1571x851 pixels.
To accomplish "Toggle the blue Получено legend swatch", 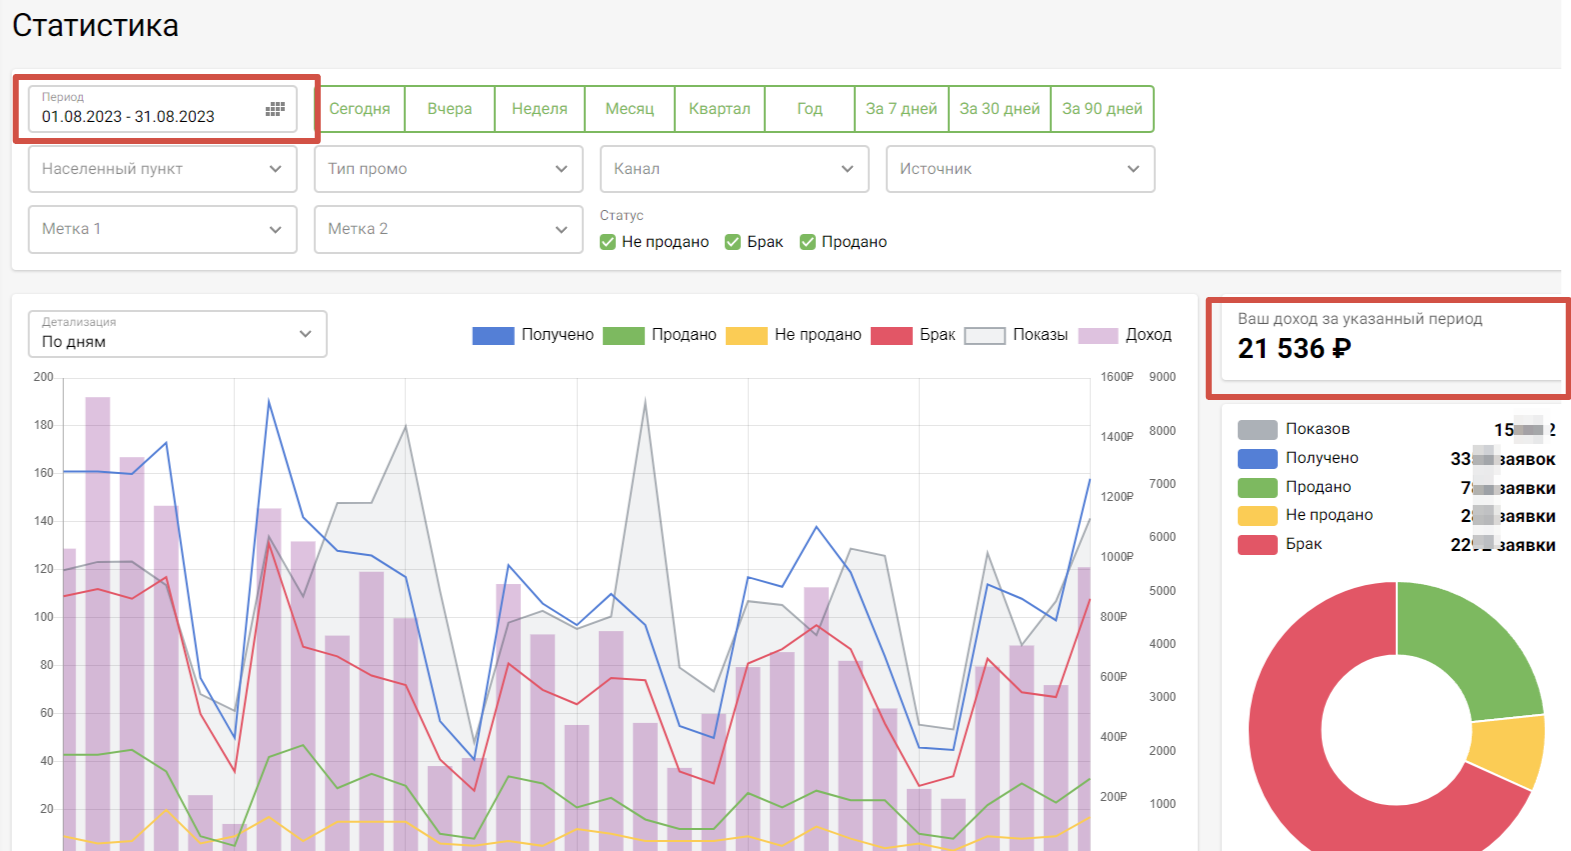I will (x=492, y=335).
